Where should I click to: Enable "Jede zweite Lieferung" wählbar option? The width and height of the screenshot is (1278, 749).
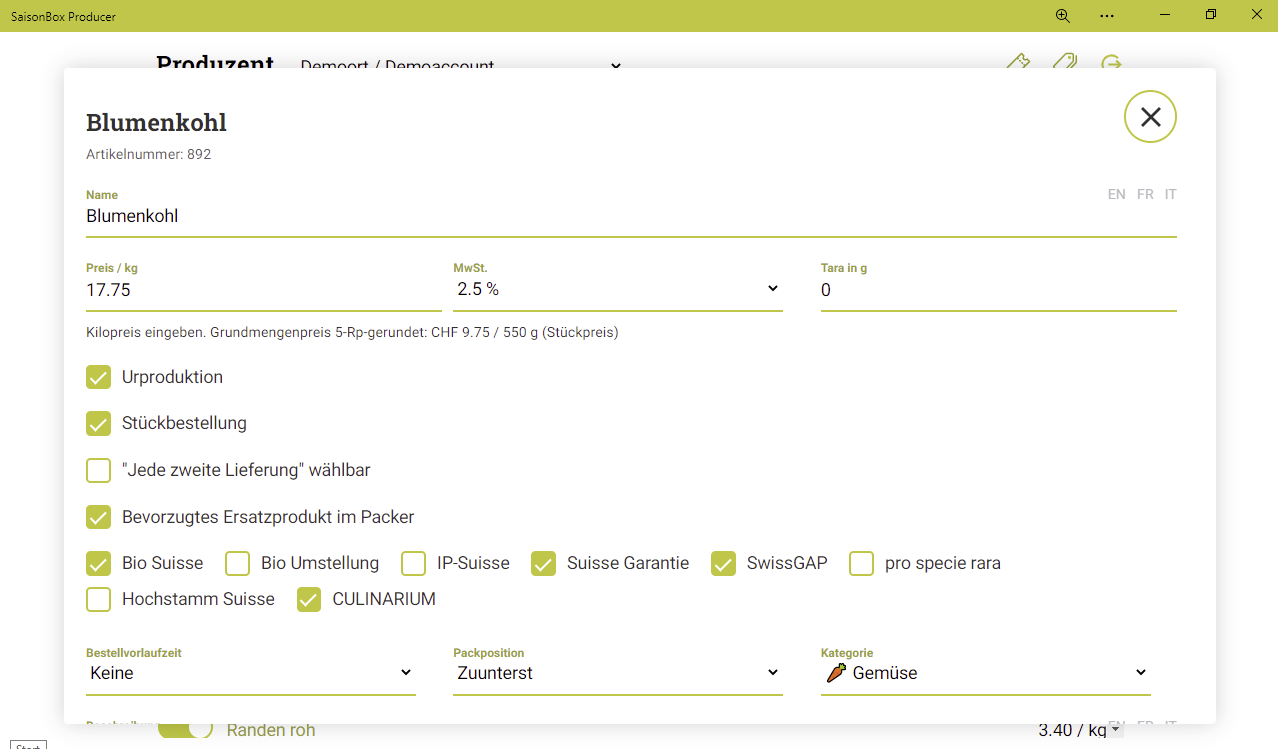(x=98, y=470)
